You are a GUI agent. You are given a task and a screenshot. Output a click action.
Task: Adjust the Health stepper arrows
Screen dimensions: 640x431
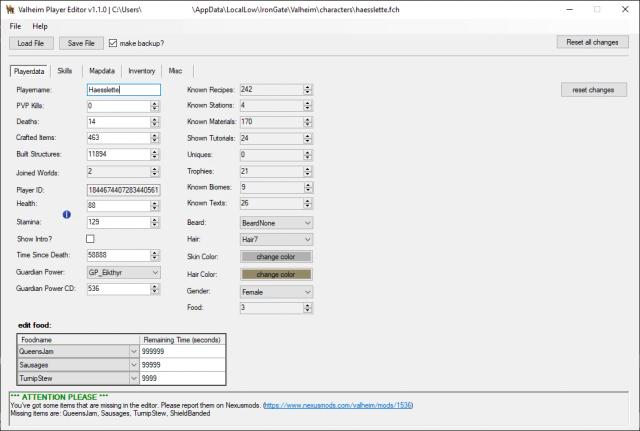(x=154, y=206)
